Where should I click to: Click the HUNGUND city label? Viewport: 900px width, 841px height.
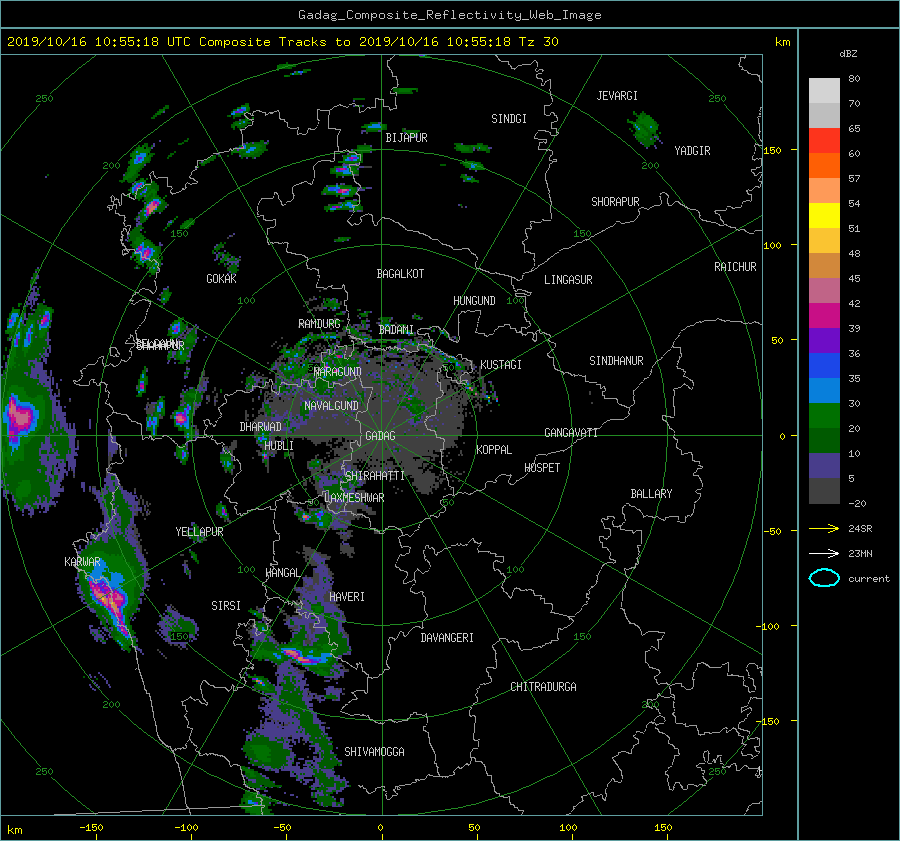click(x=474, y=301)
